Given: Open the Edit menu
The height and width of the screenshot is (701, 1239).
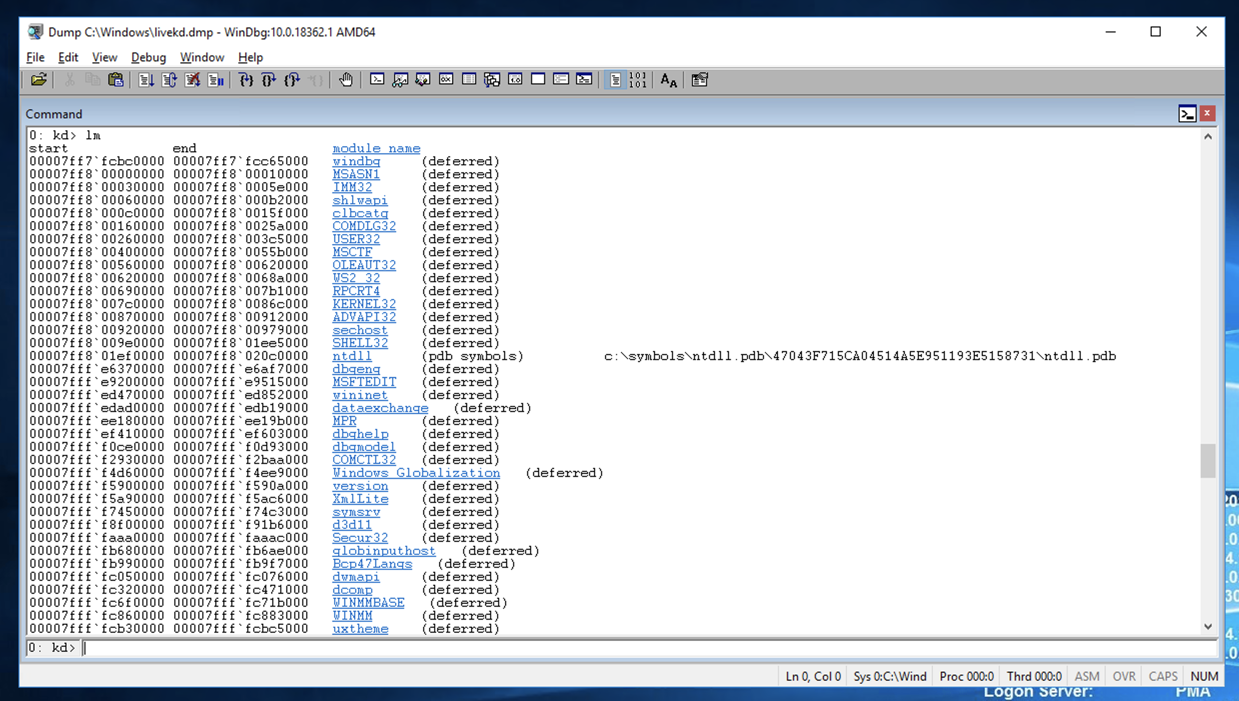Looking at the screenshot, I should point(68,57).
